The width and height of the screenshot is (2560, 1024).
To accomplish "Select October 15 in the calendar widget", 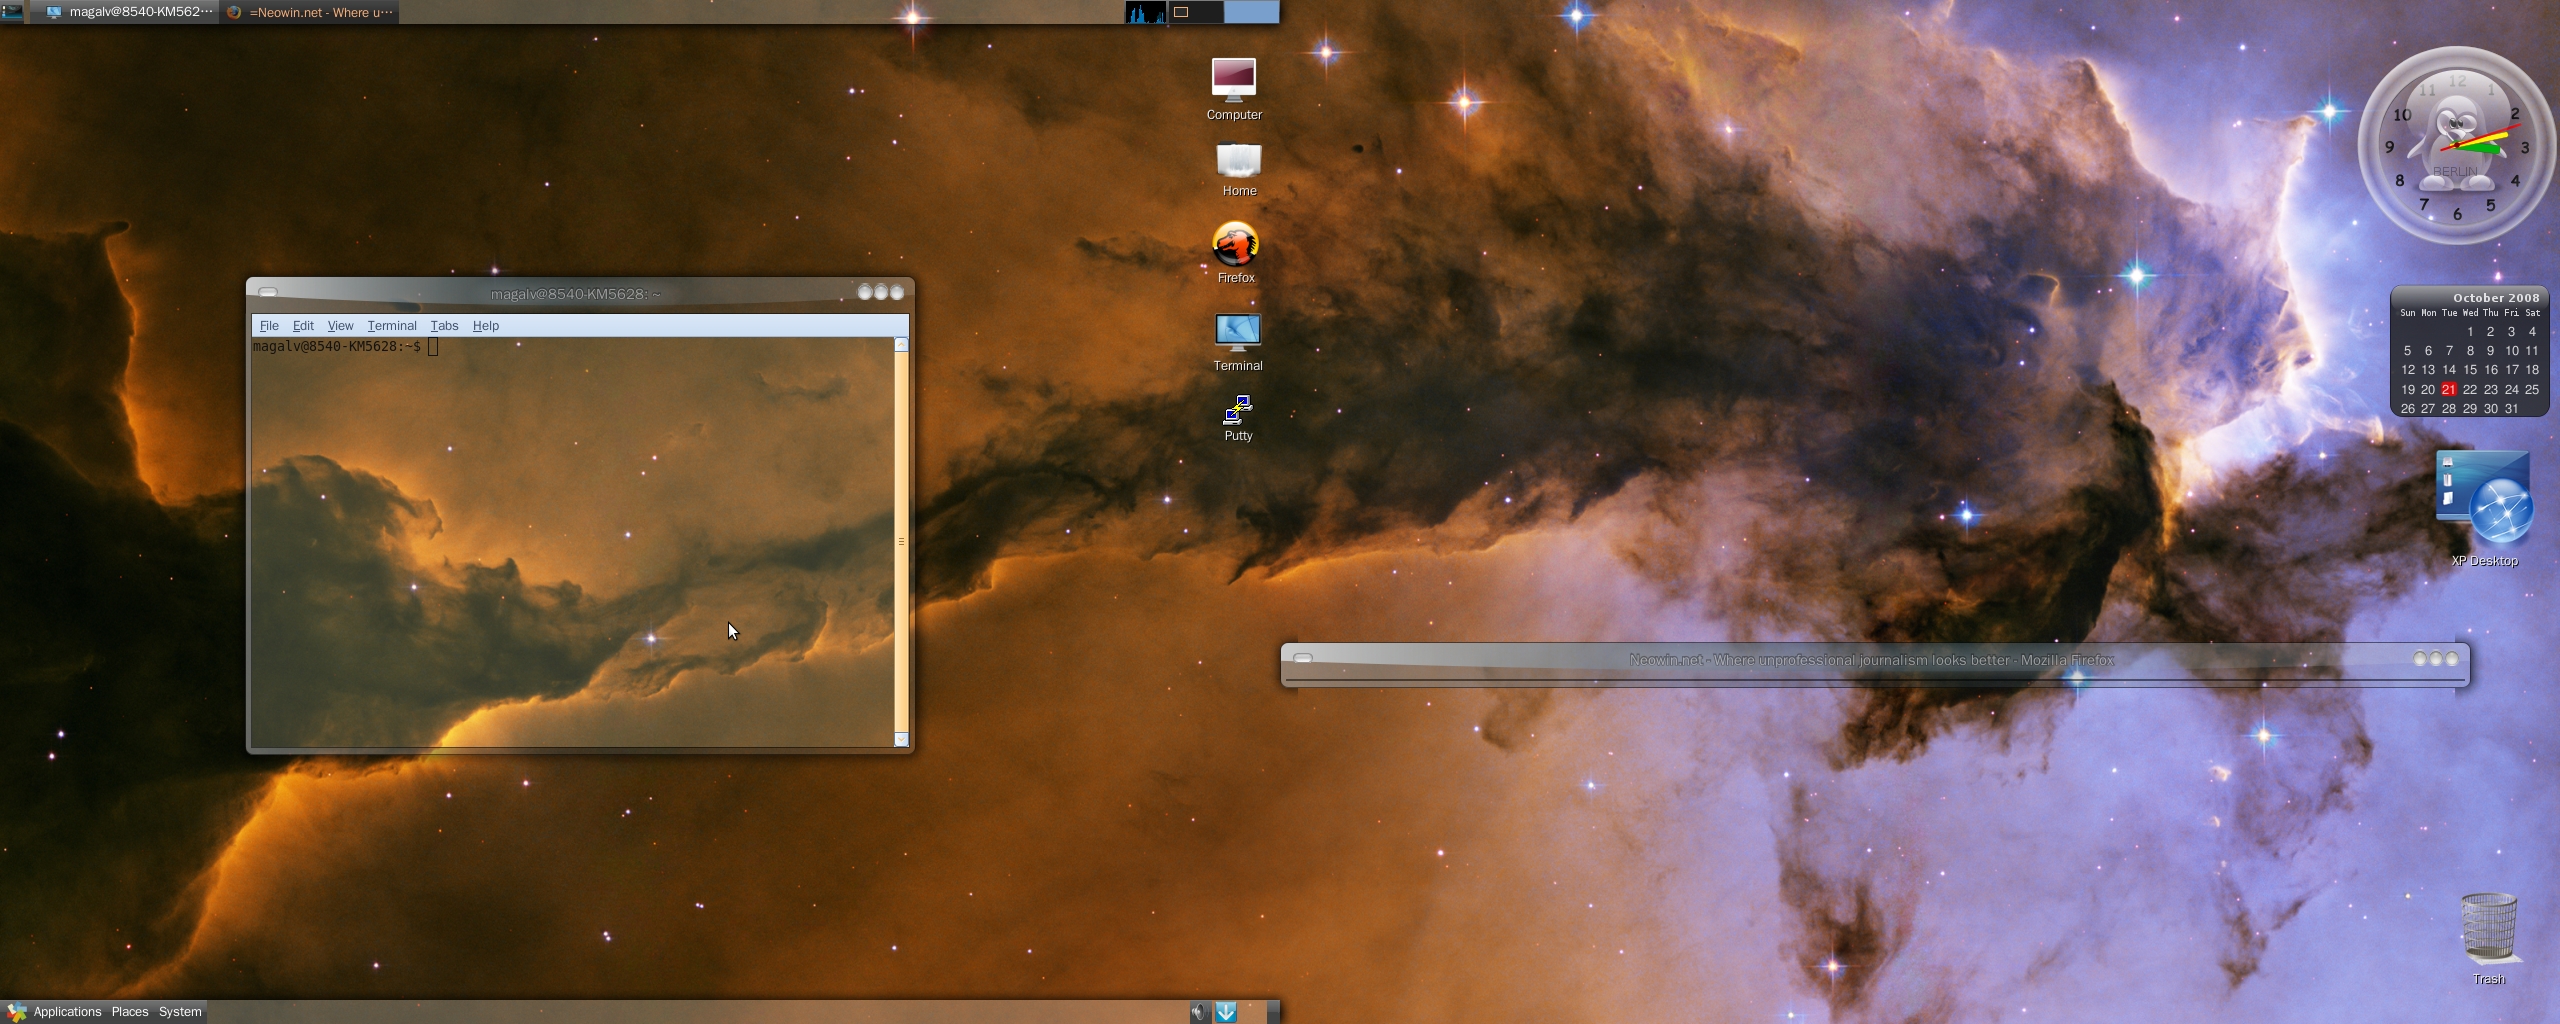I will pos(2470,370).
